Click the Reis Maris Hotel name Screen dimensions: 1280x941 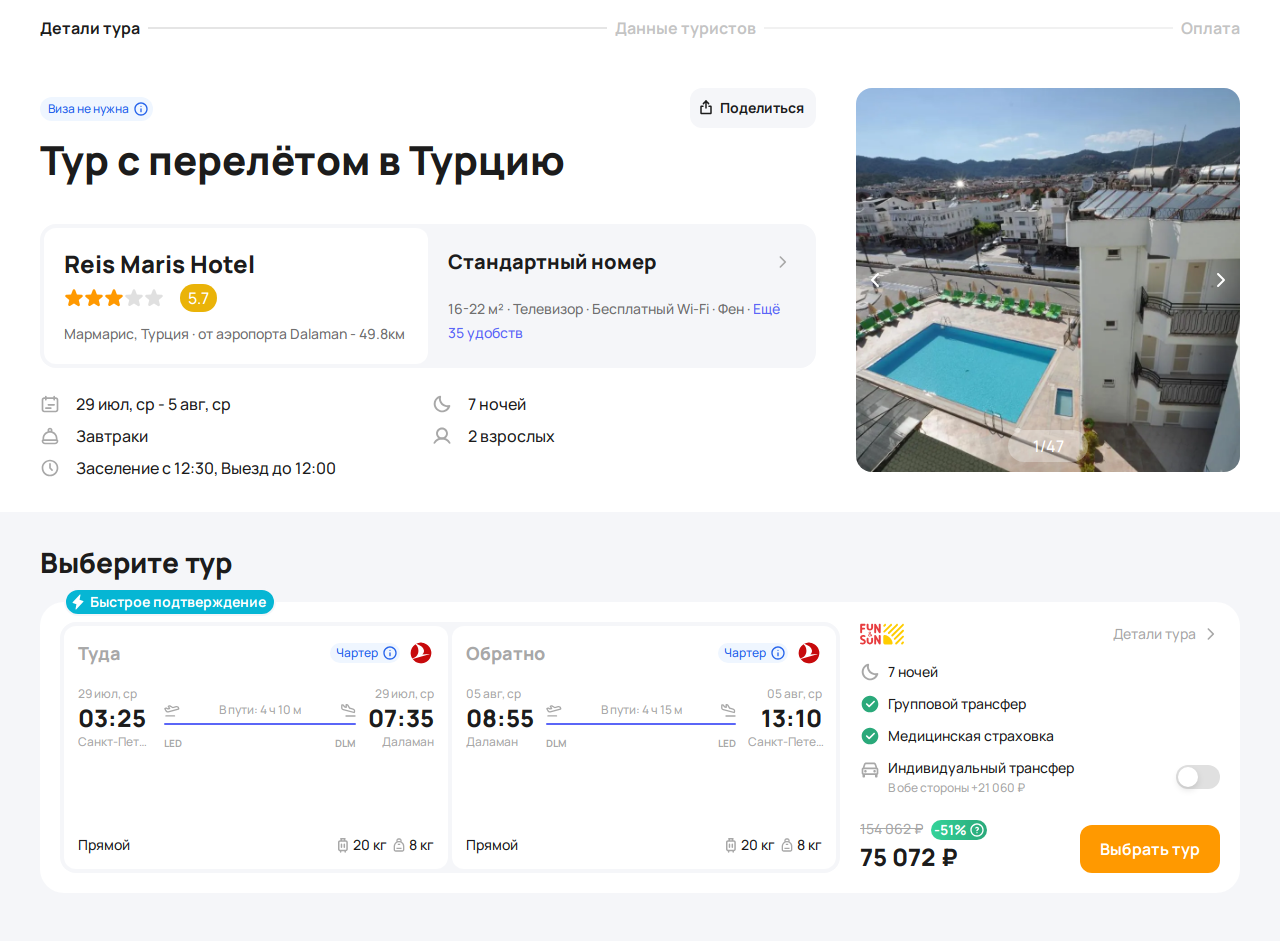(160, 265)
